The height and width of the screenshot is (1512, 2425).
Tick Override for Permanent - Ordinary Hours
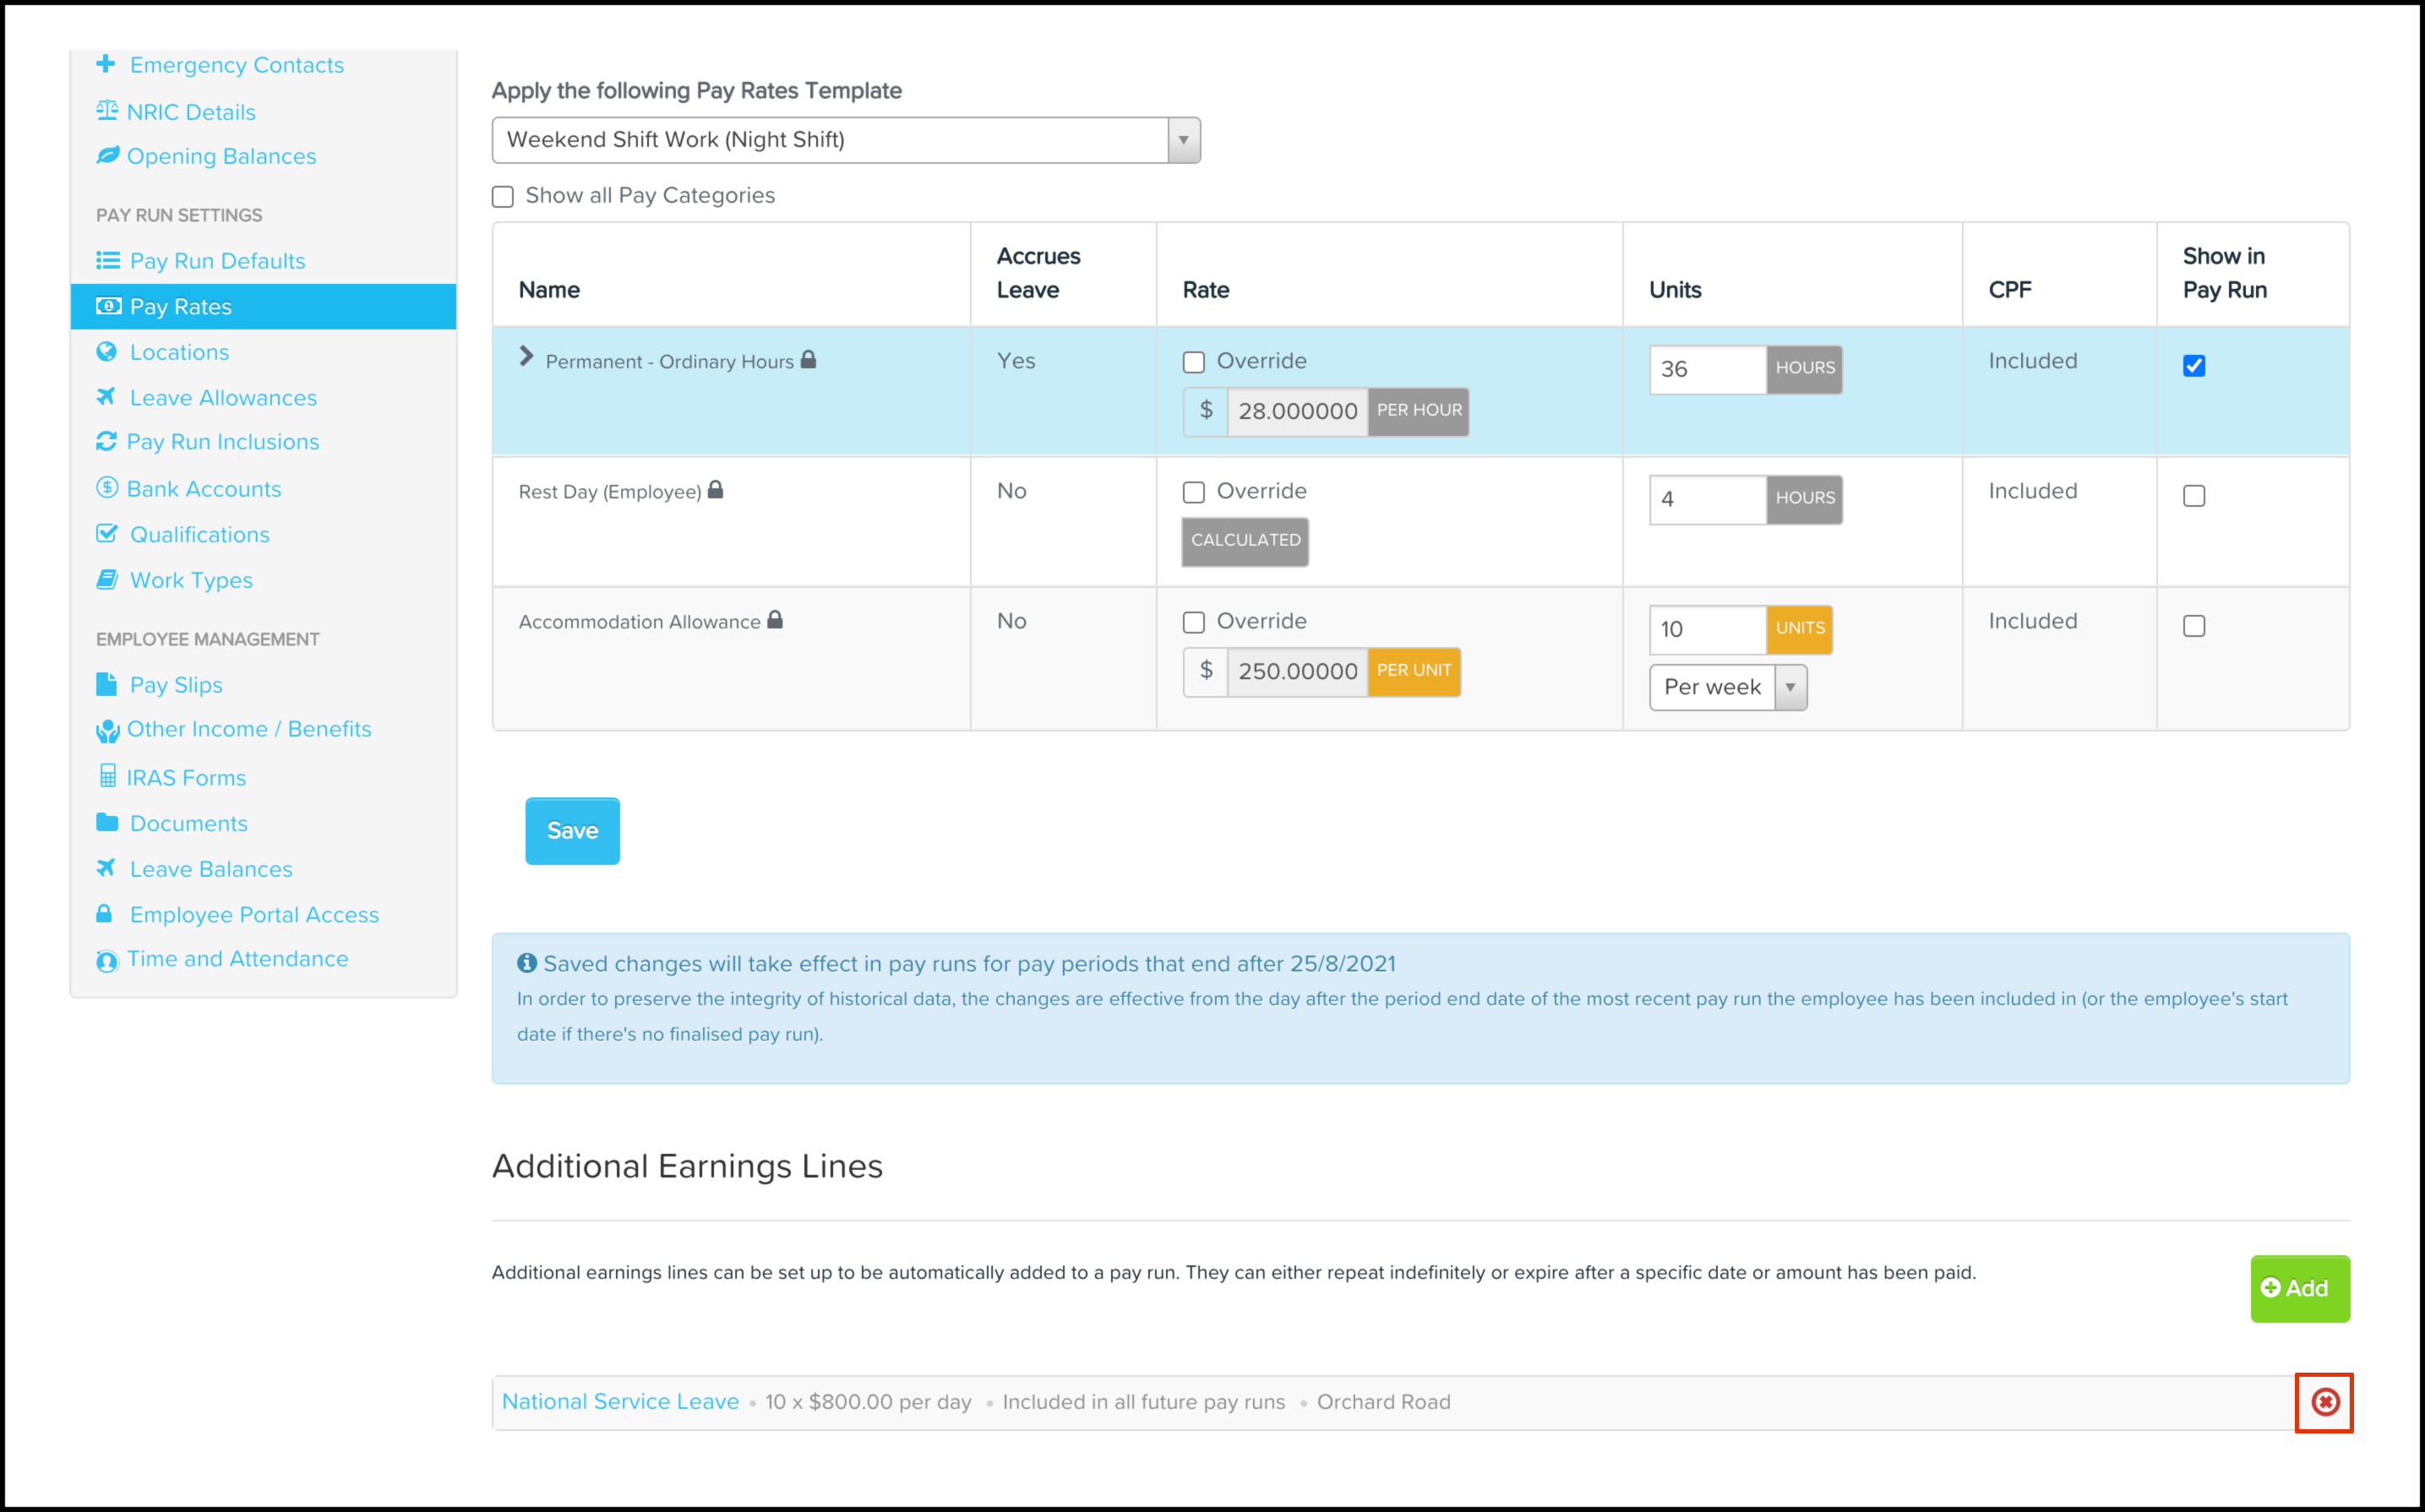[x=1194, y=362]
